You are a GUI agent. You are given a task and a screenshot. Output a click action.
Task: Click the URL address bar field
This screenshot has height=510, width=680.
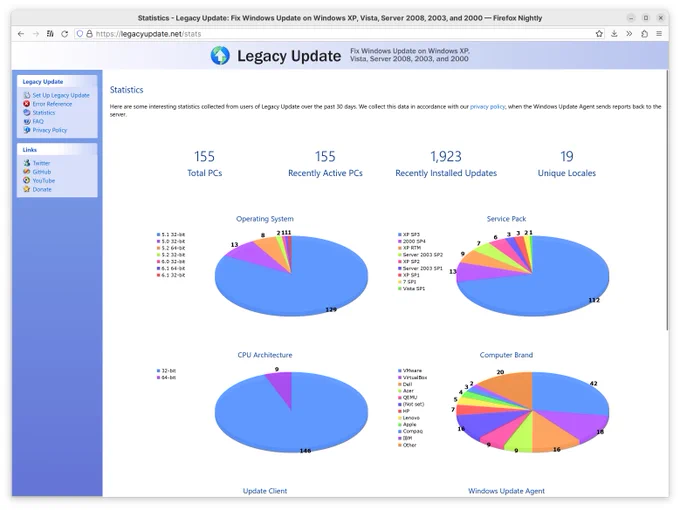click(x=338, y=33)
